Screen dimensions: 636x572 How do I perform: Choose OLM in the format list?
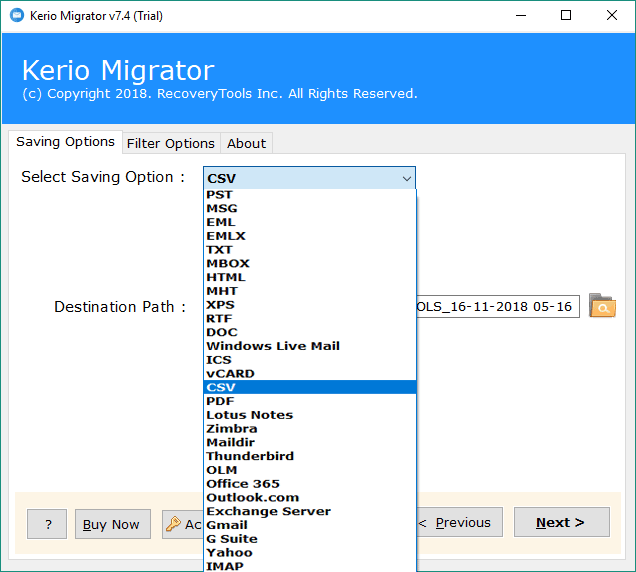pos(310,470)
